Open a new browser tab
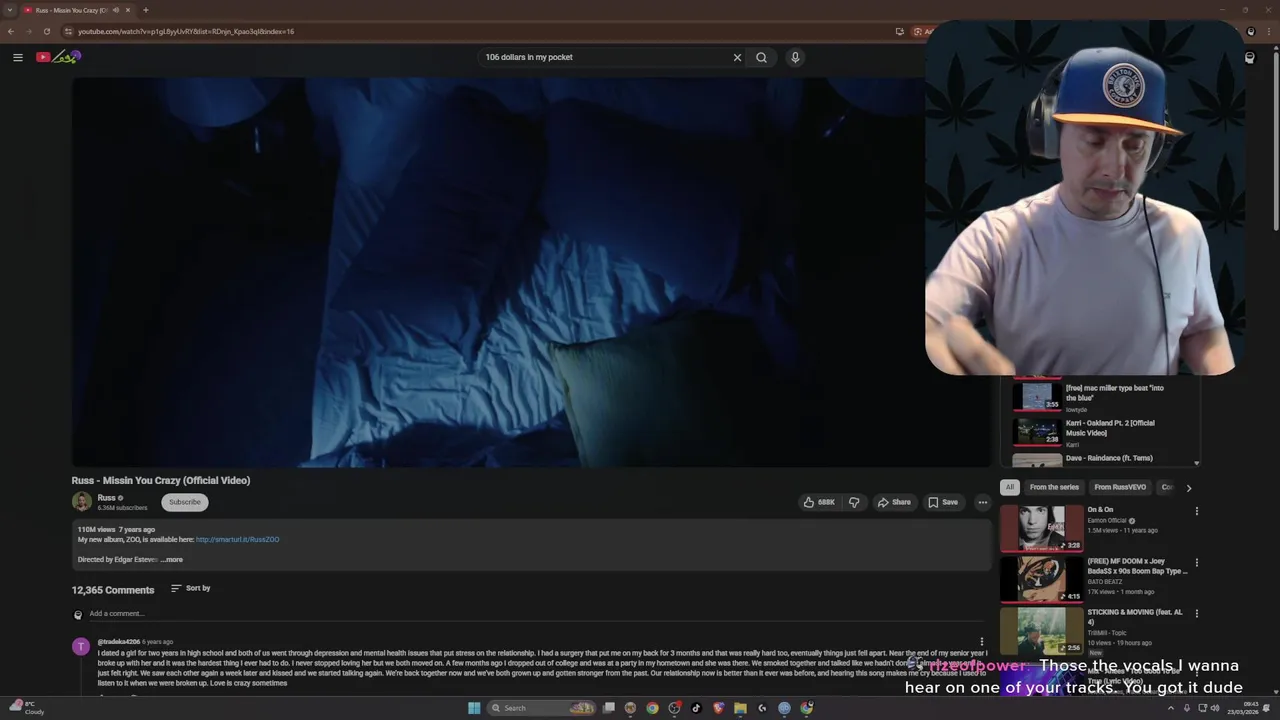This screenshot has height=720, width=1280. (146, 10)
